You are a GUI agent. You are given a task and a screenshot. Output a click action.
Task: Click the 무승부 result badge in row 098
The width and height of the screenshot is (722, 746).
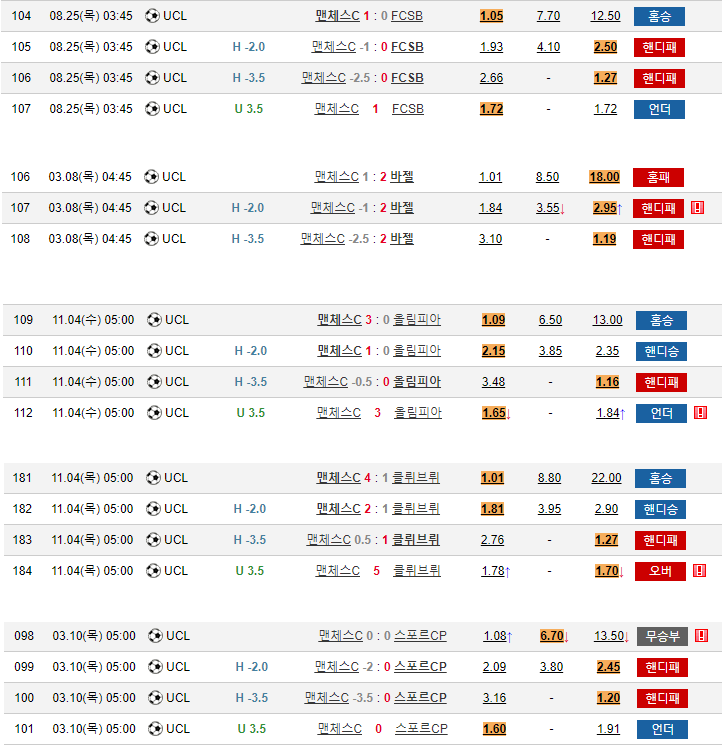[661, 636]
